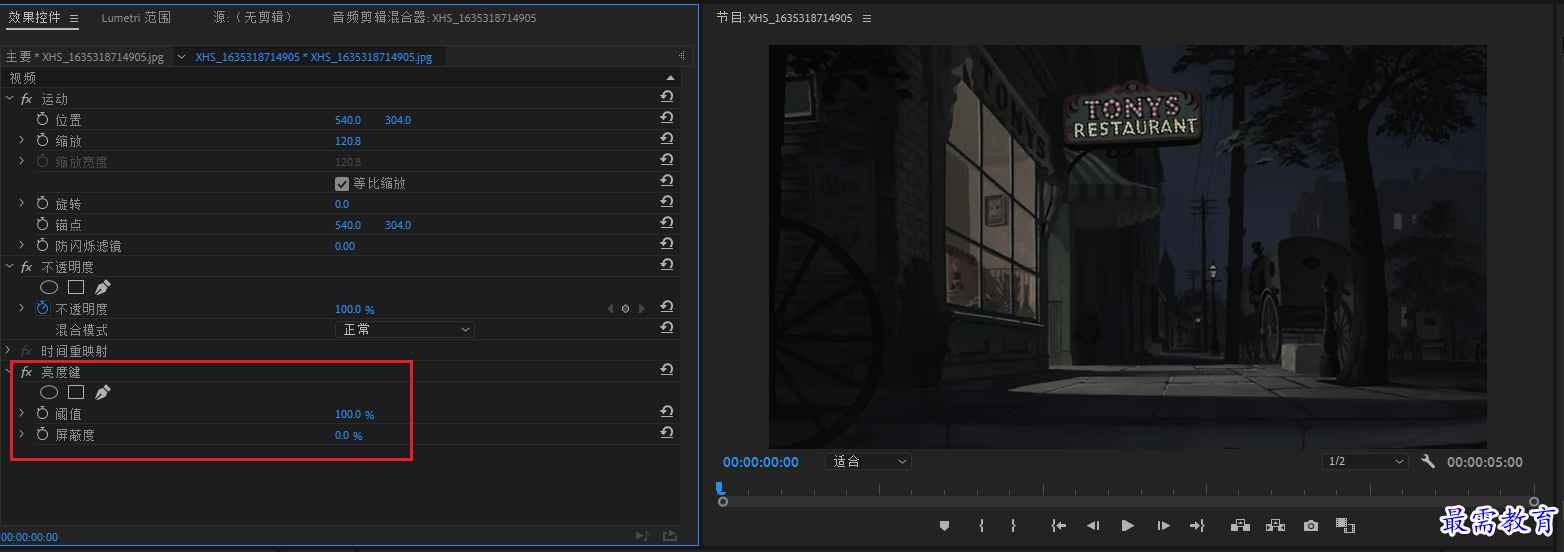Click the Mark Out button

[x=1013, y=525]
